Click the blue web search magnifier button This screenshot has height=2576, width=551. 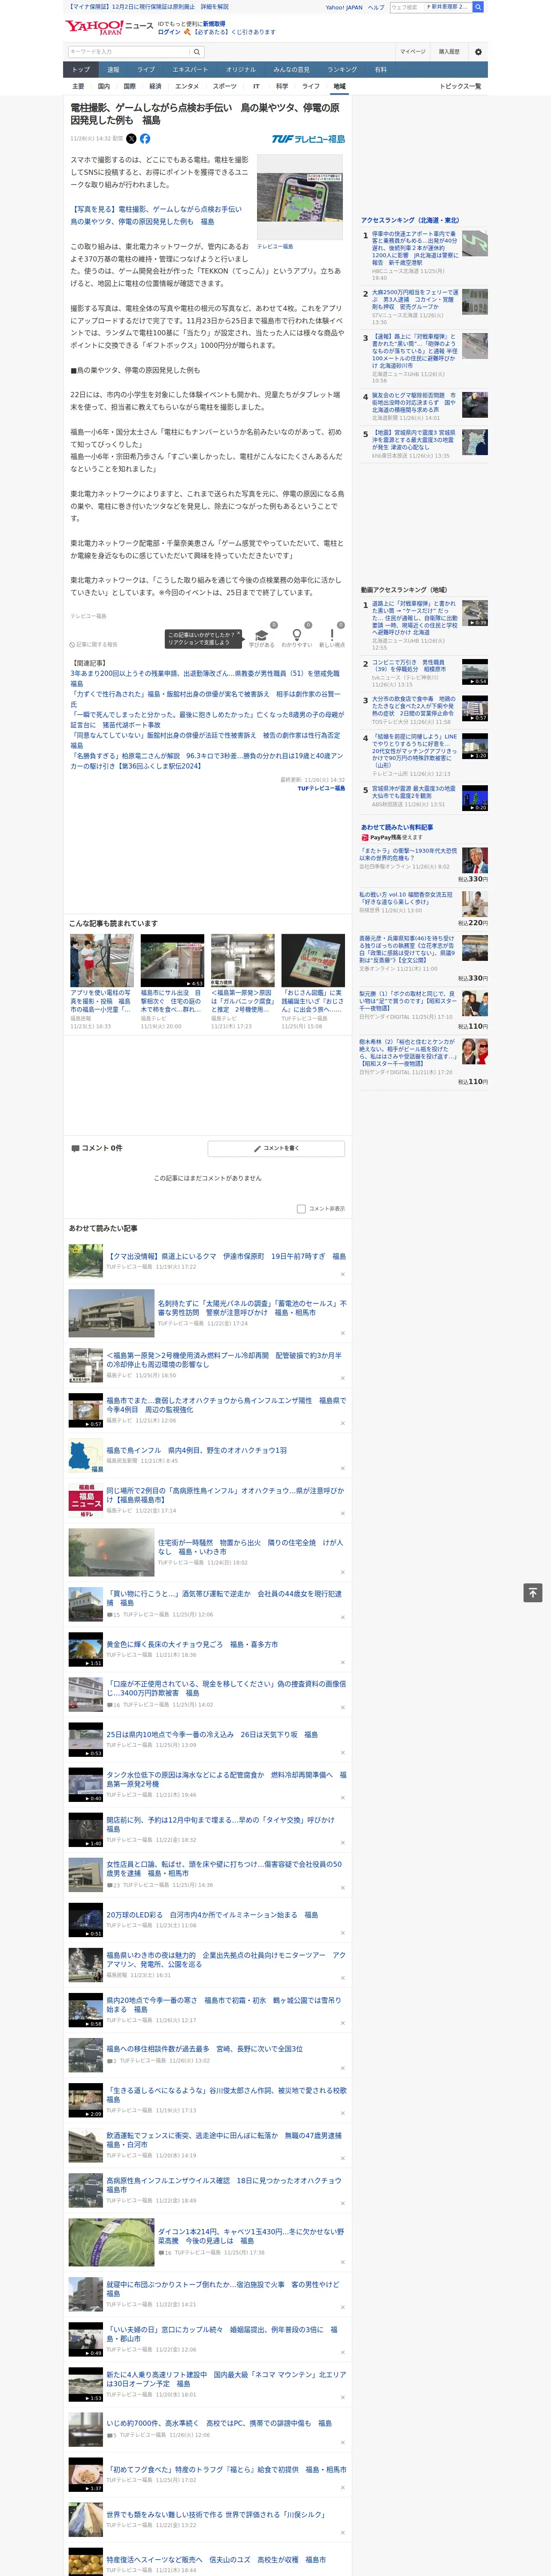pos(478,7)
